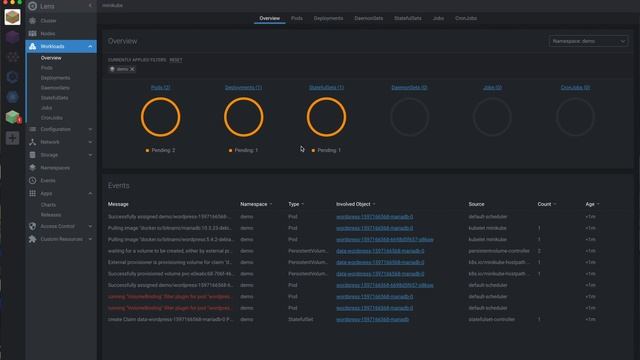Click the Pods 'Pending: 2' legend
This screenshot has height=360, width=640.
tap(160, 150)
